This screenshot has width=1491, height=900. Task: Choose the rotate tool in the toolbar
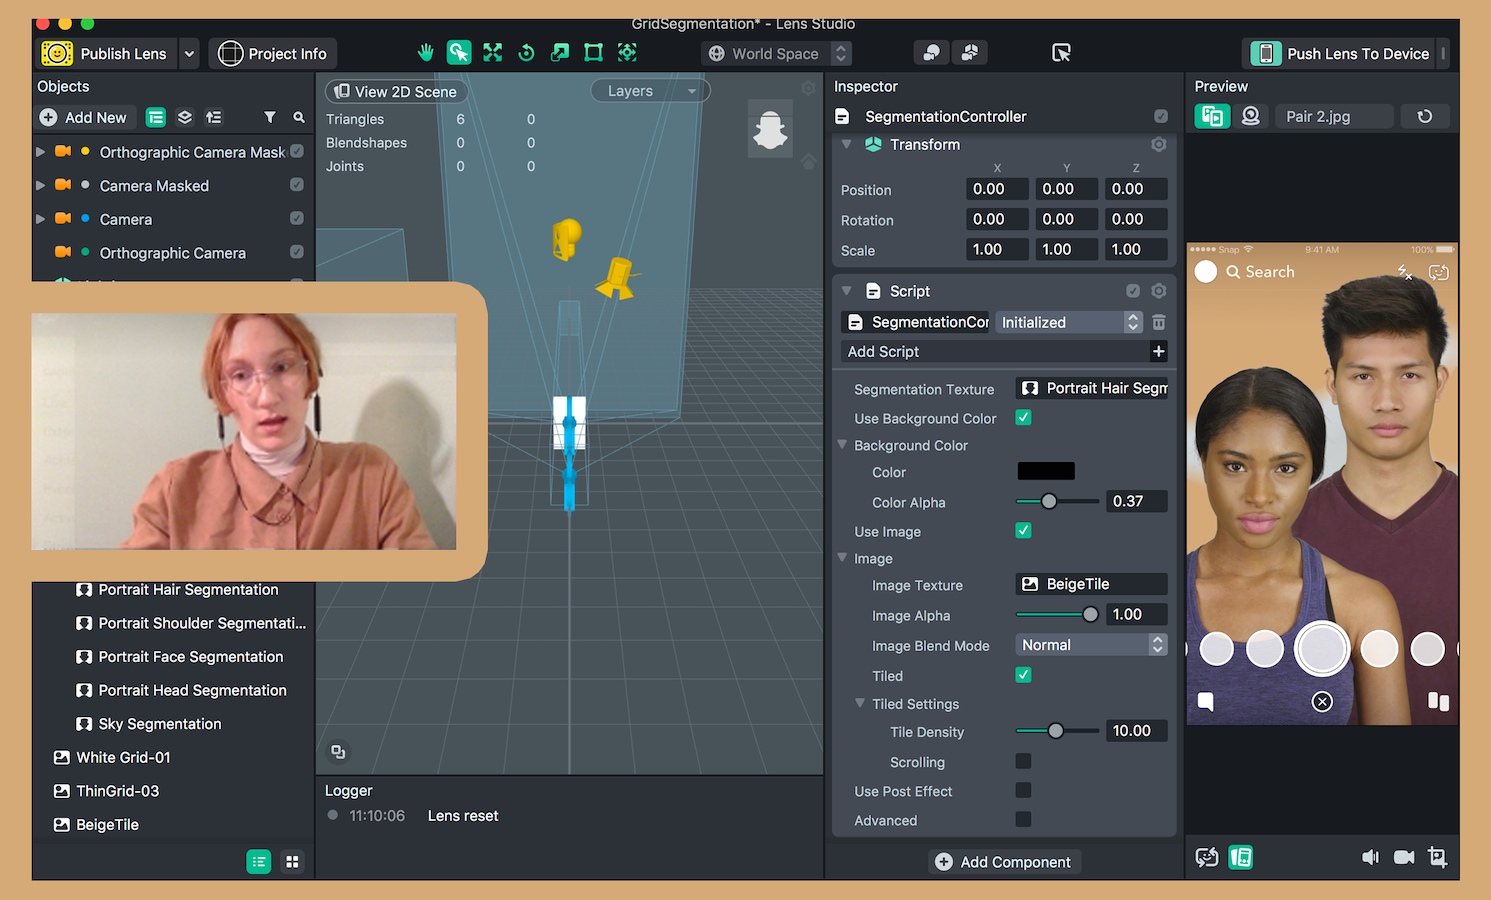click(x=527, y=53)
